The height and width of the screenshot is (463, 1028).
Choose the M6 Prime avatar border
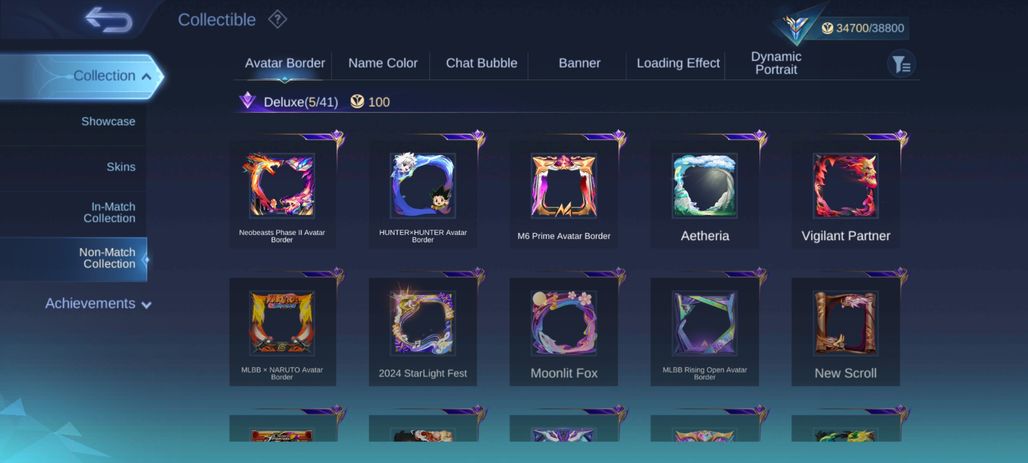(x=564, y=194)
